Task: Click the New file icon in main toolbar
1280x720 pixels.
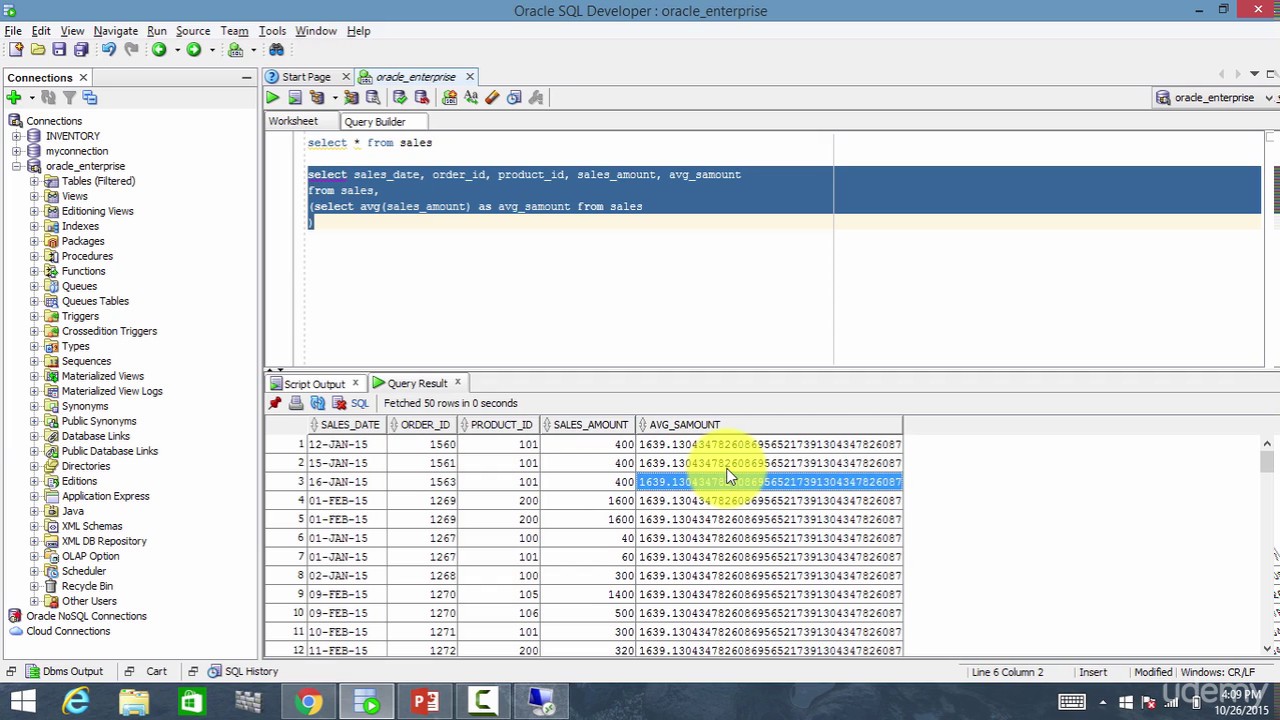Action: click(x=16, y=49)
